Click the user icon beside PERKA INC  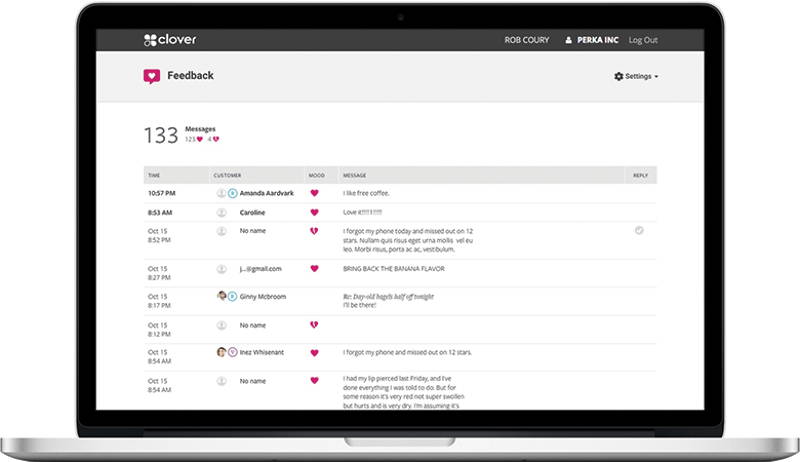[x=568, y=40]
